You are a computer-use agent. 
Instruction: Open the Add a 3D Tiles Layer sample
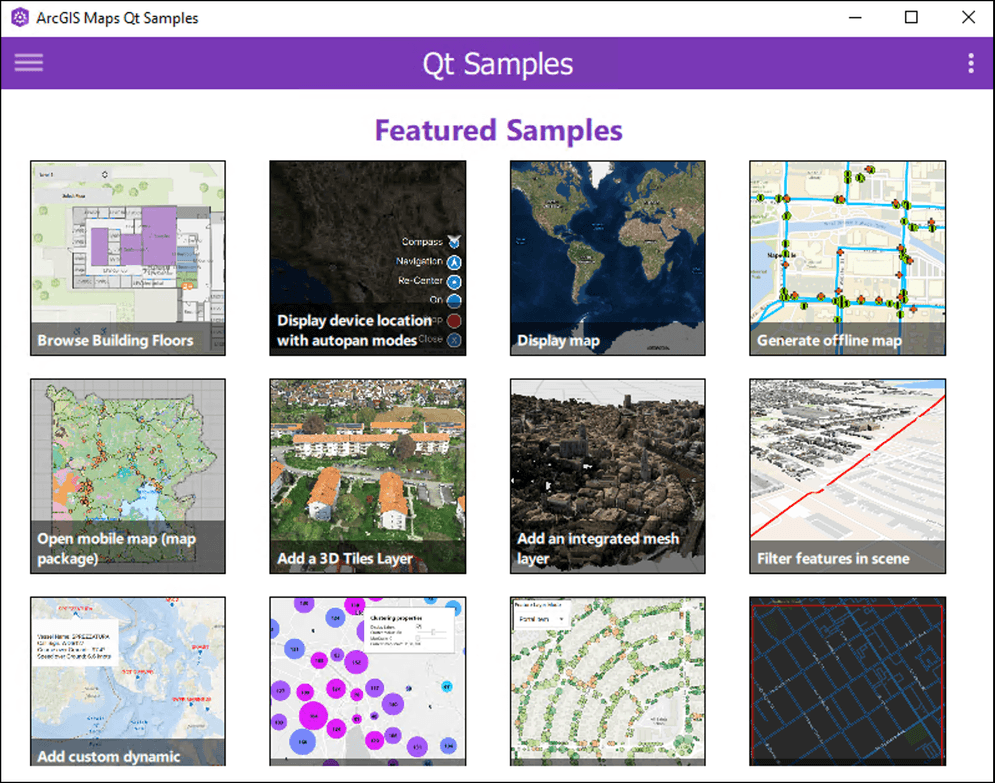point(367,477)
